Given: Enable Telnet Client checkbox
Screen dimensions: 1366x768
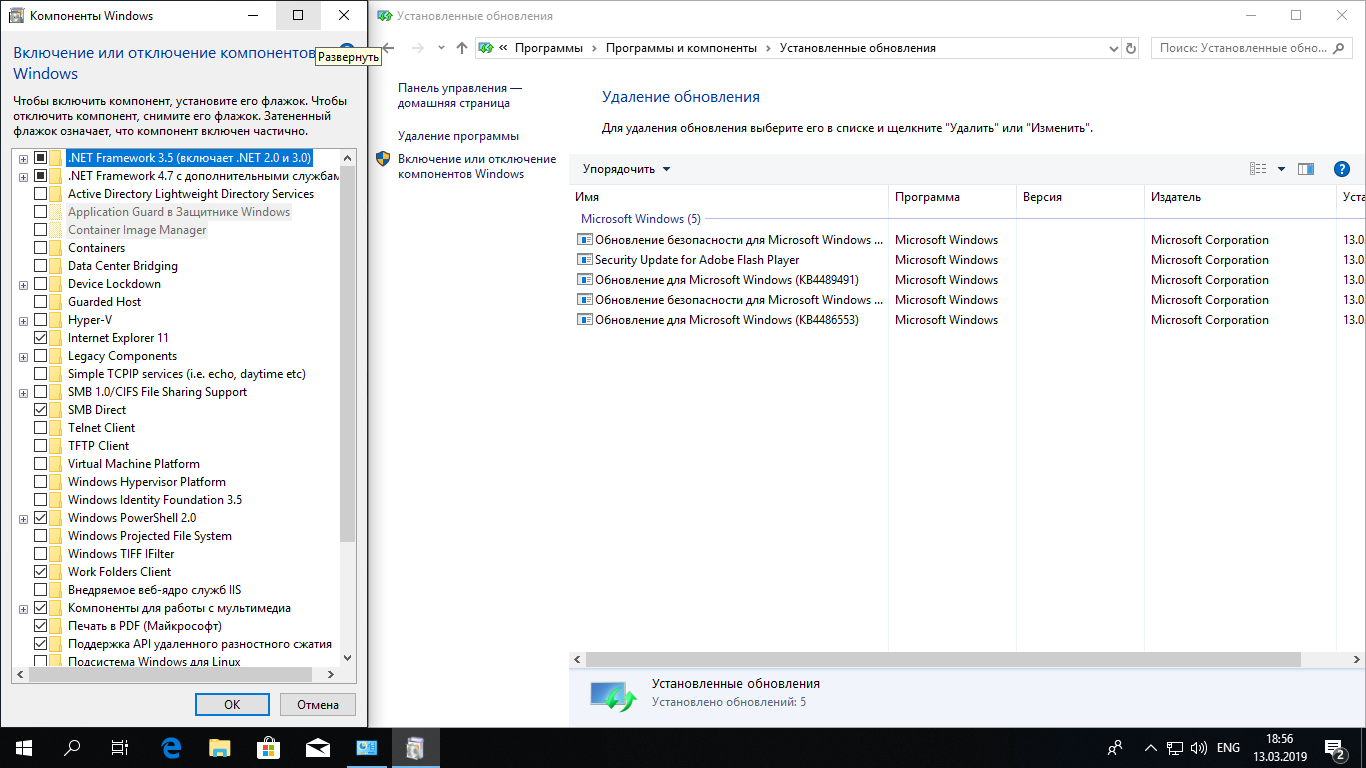Looking at the screenshot, I should 40,428.
